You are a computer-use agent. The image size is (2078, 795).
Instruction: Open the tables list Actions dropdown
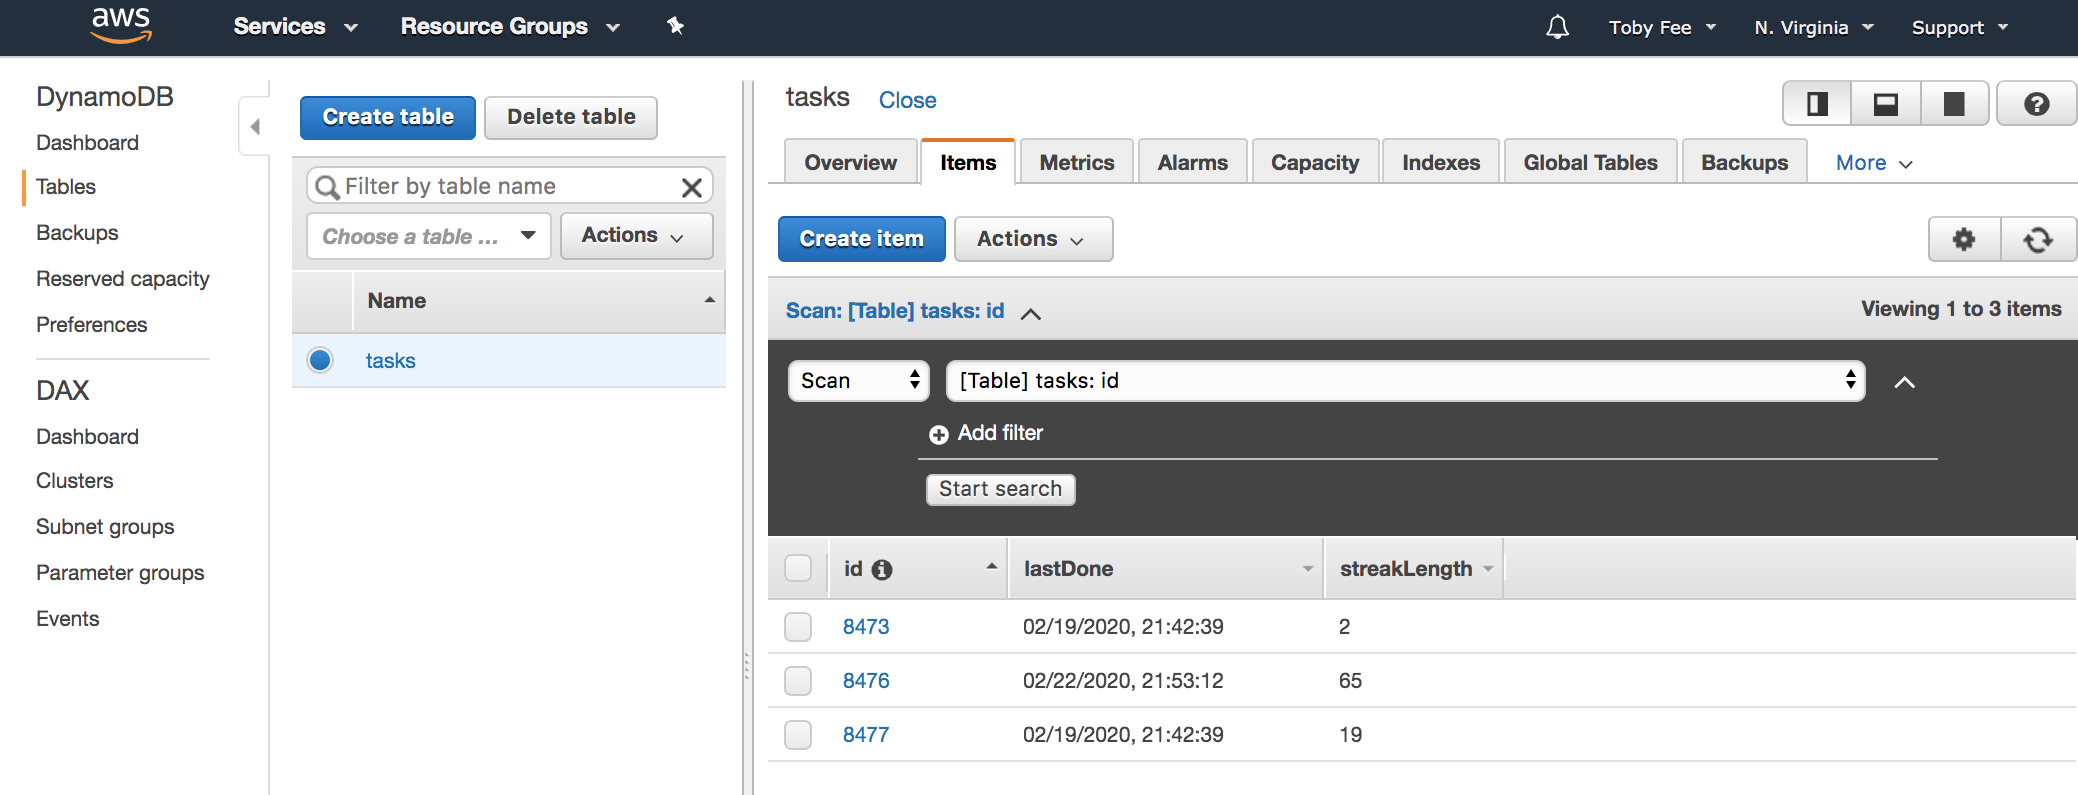click(x=636, y=236)
